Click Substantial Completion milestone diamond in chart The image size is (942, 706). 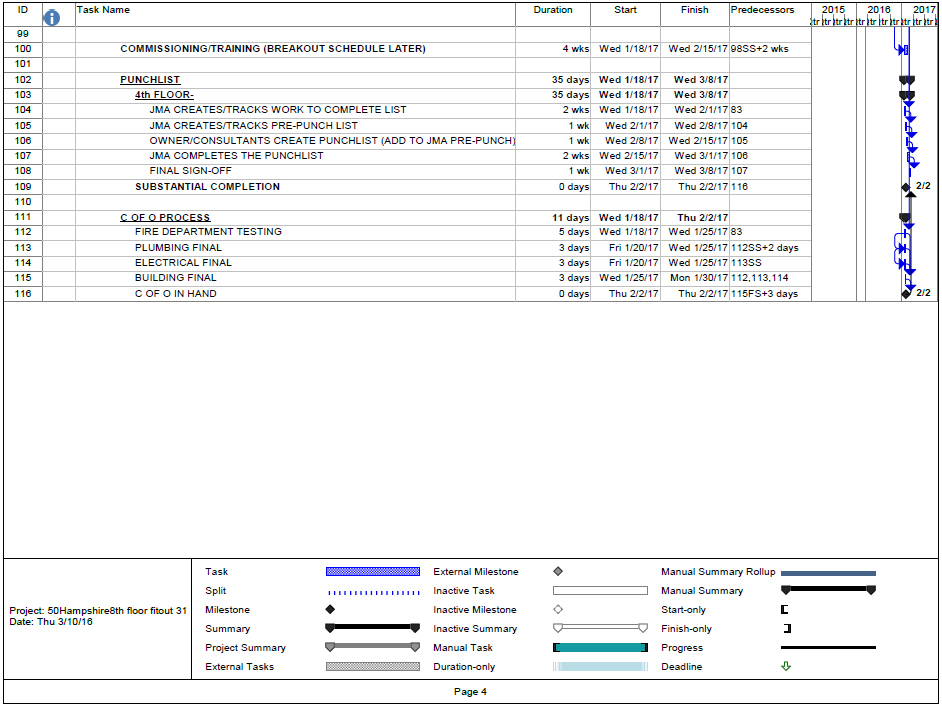pyautogui.click(x=906, y=187)
